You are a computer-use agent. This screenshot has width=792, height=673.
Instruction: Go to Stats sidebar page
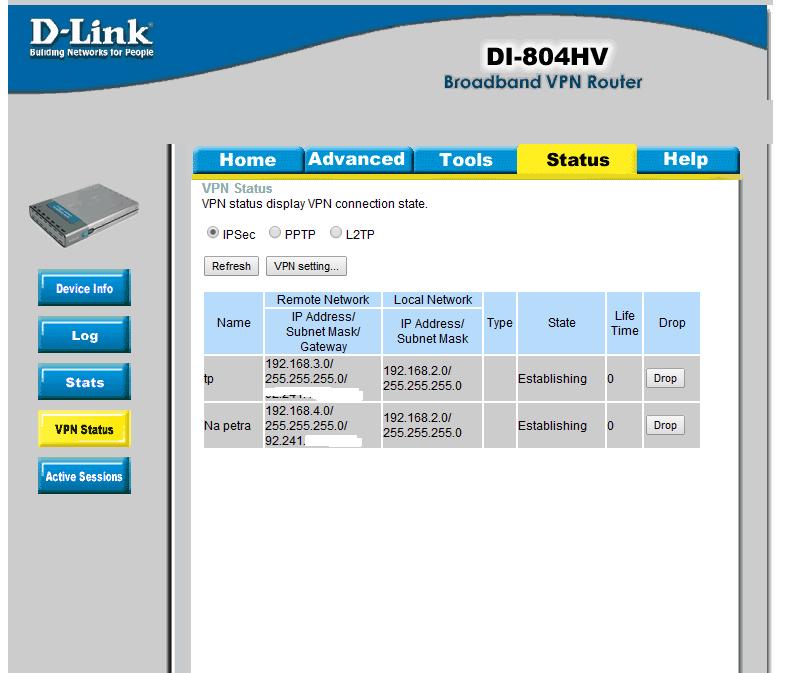pos(84,382)
